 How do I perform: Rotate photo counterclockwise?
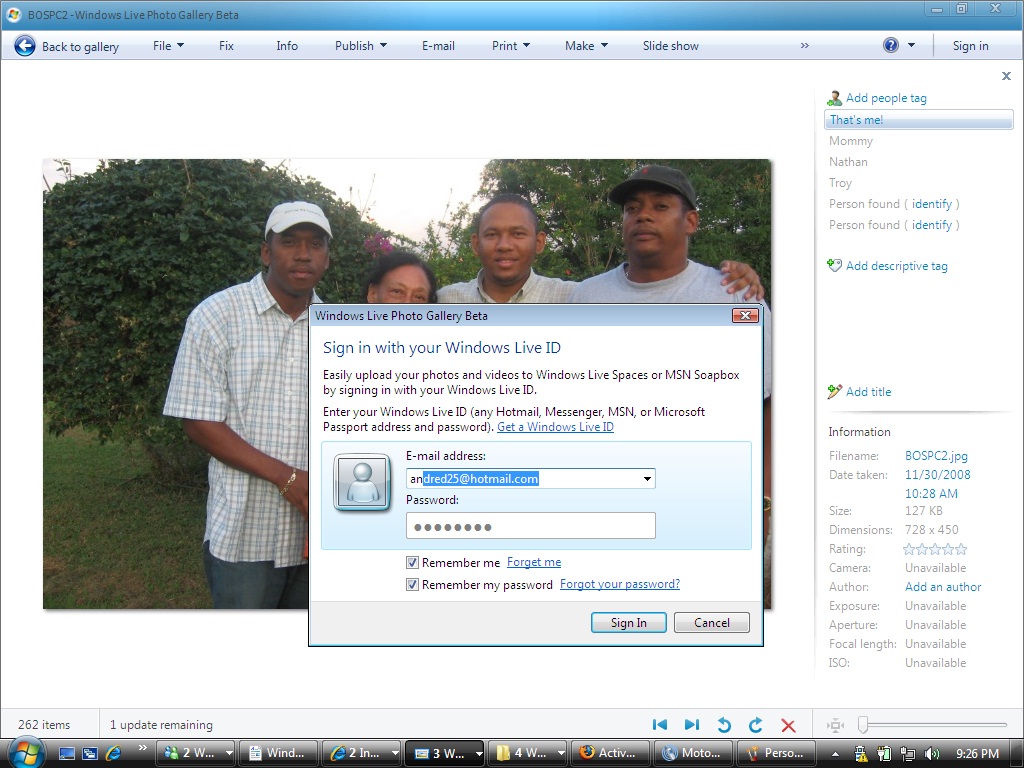[724, 724]
